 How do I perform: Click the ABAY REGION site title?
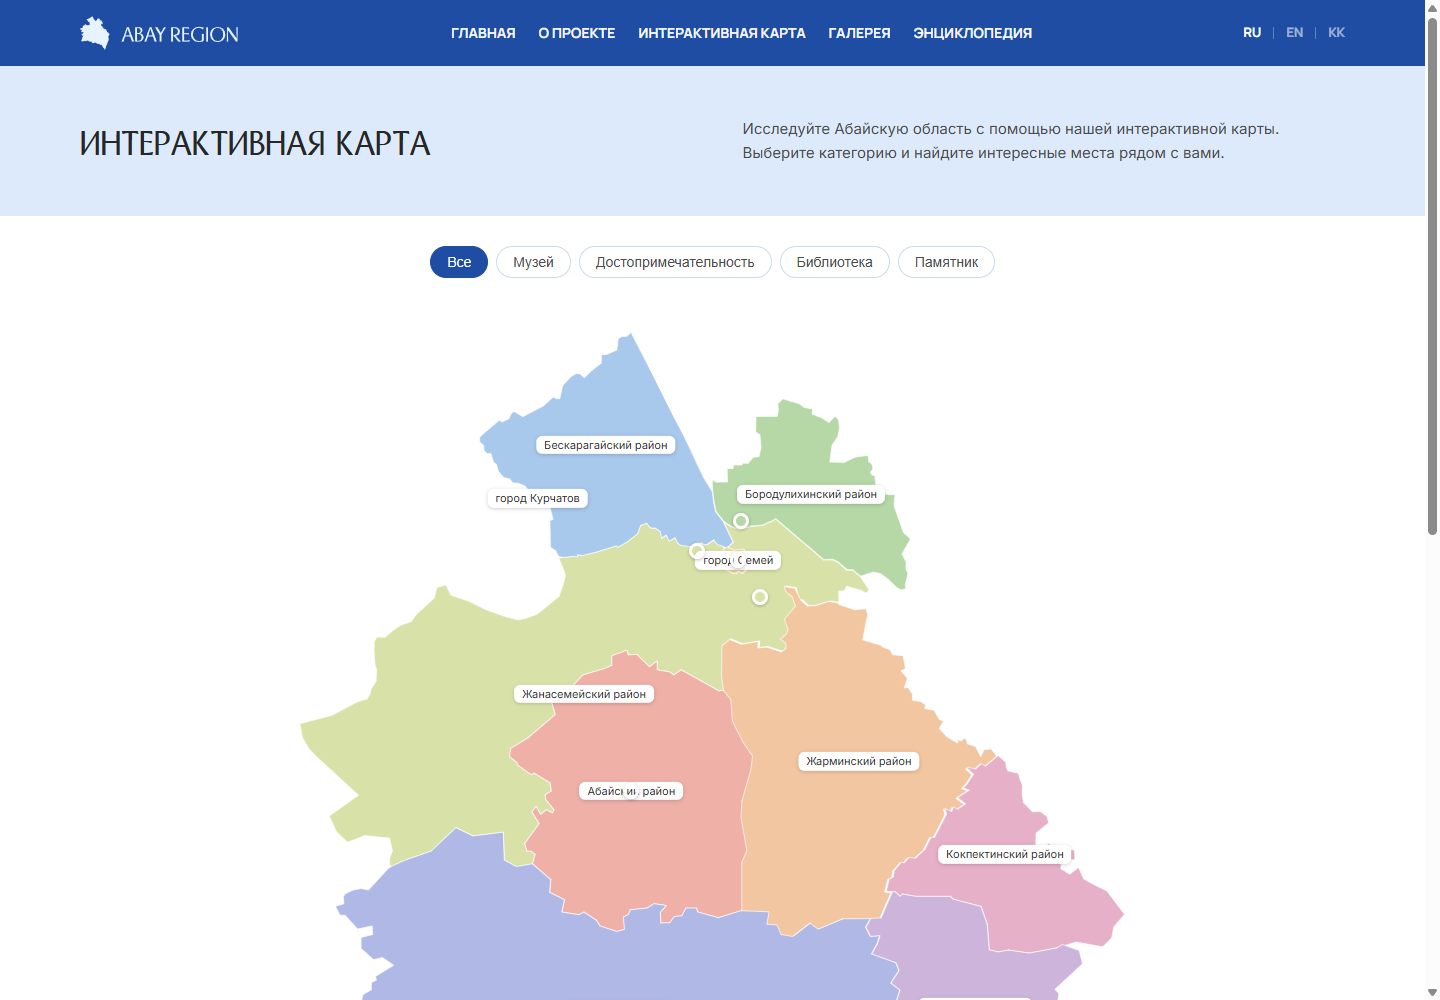[x=180, y=34]
